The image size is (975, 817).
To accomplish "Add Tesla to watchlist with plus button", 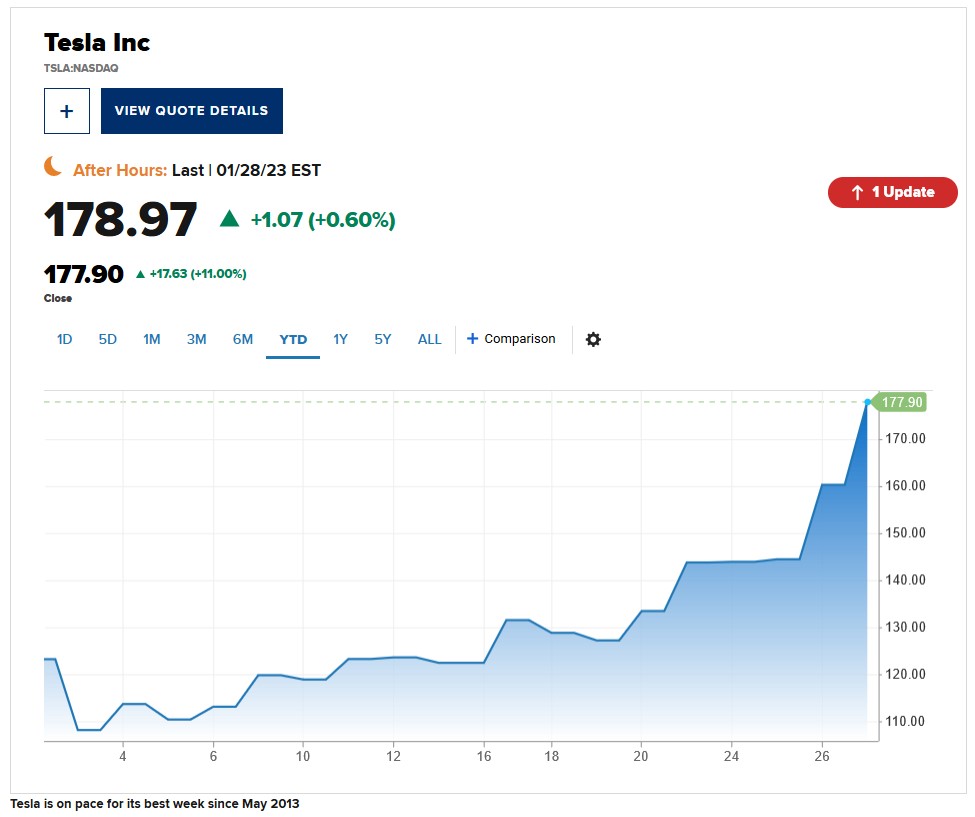I will click(67, 111).
